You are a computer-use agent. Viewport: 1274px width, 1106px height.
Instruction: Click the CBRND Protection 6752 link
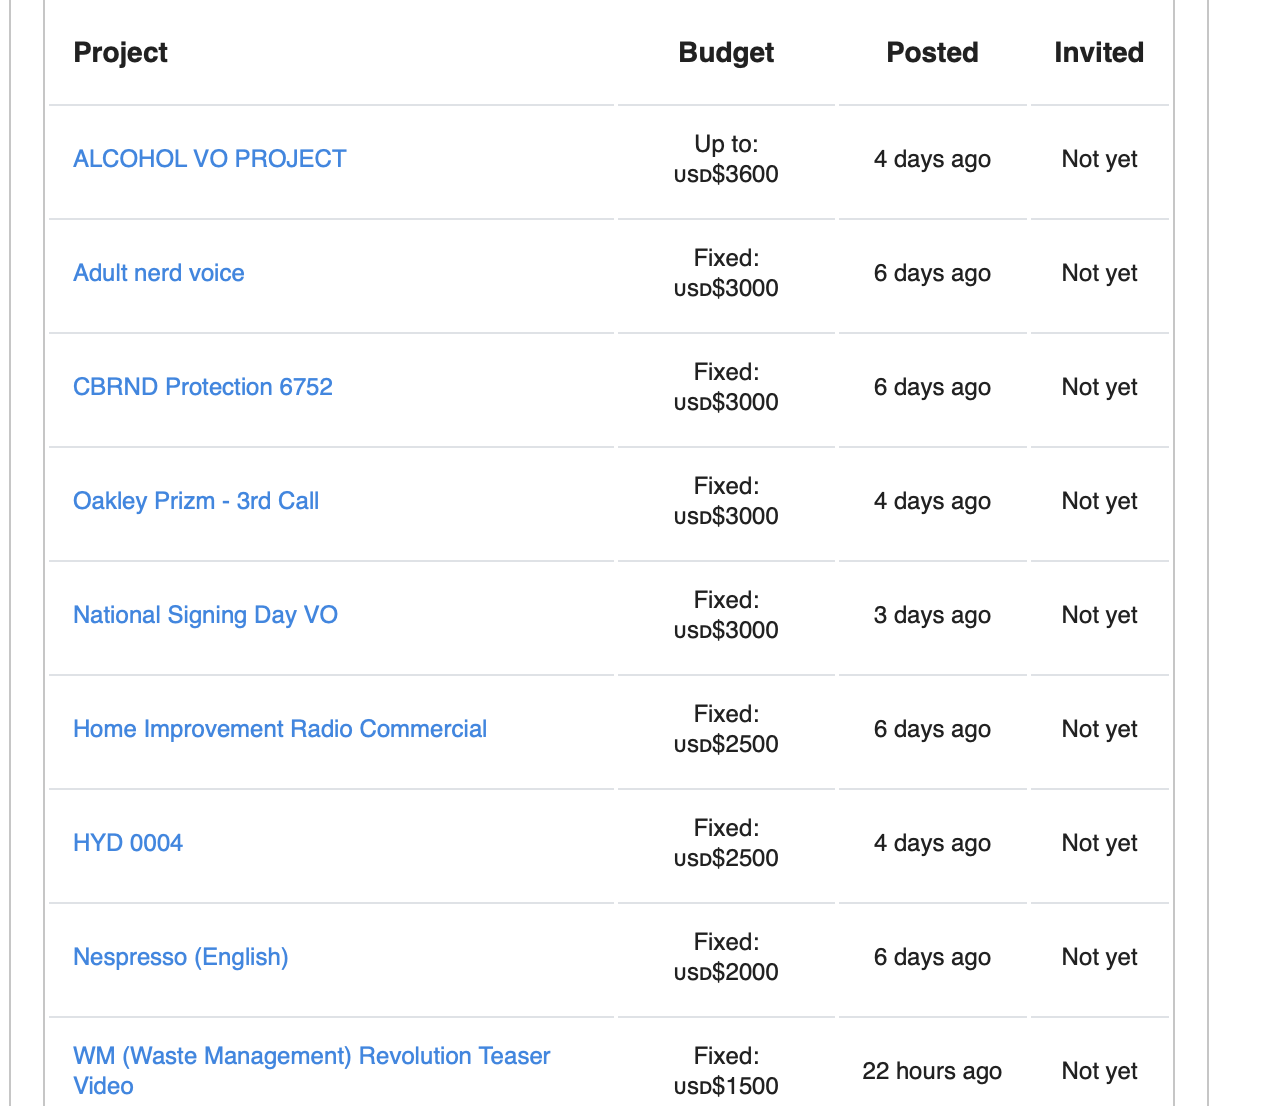pyautogui.click(x=202, y=387)
